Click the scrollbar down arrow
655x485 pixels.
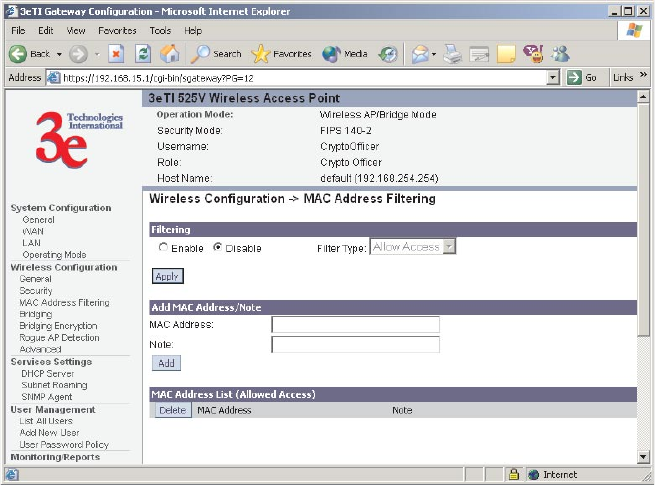point(643,457)
